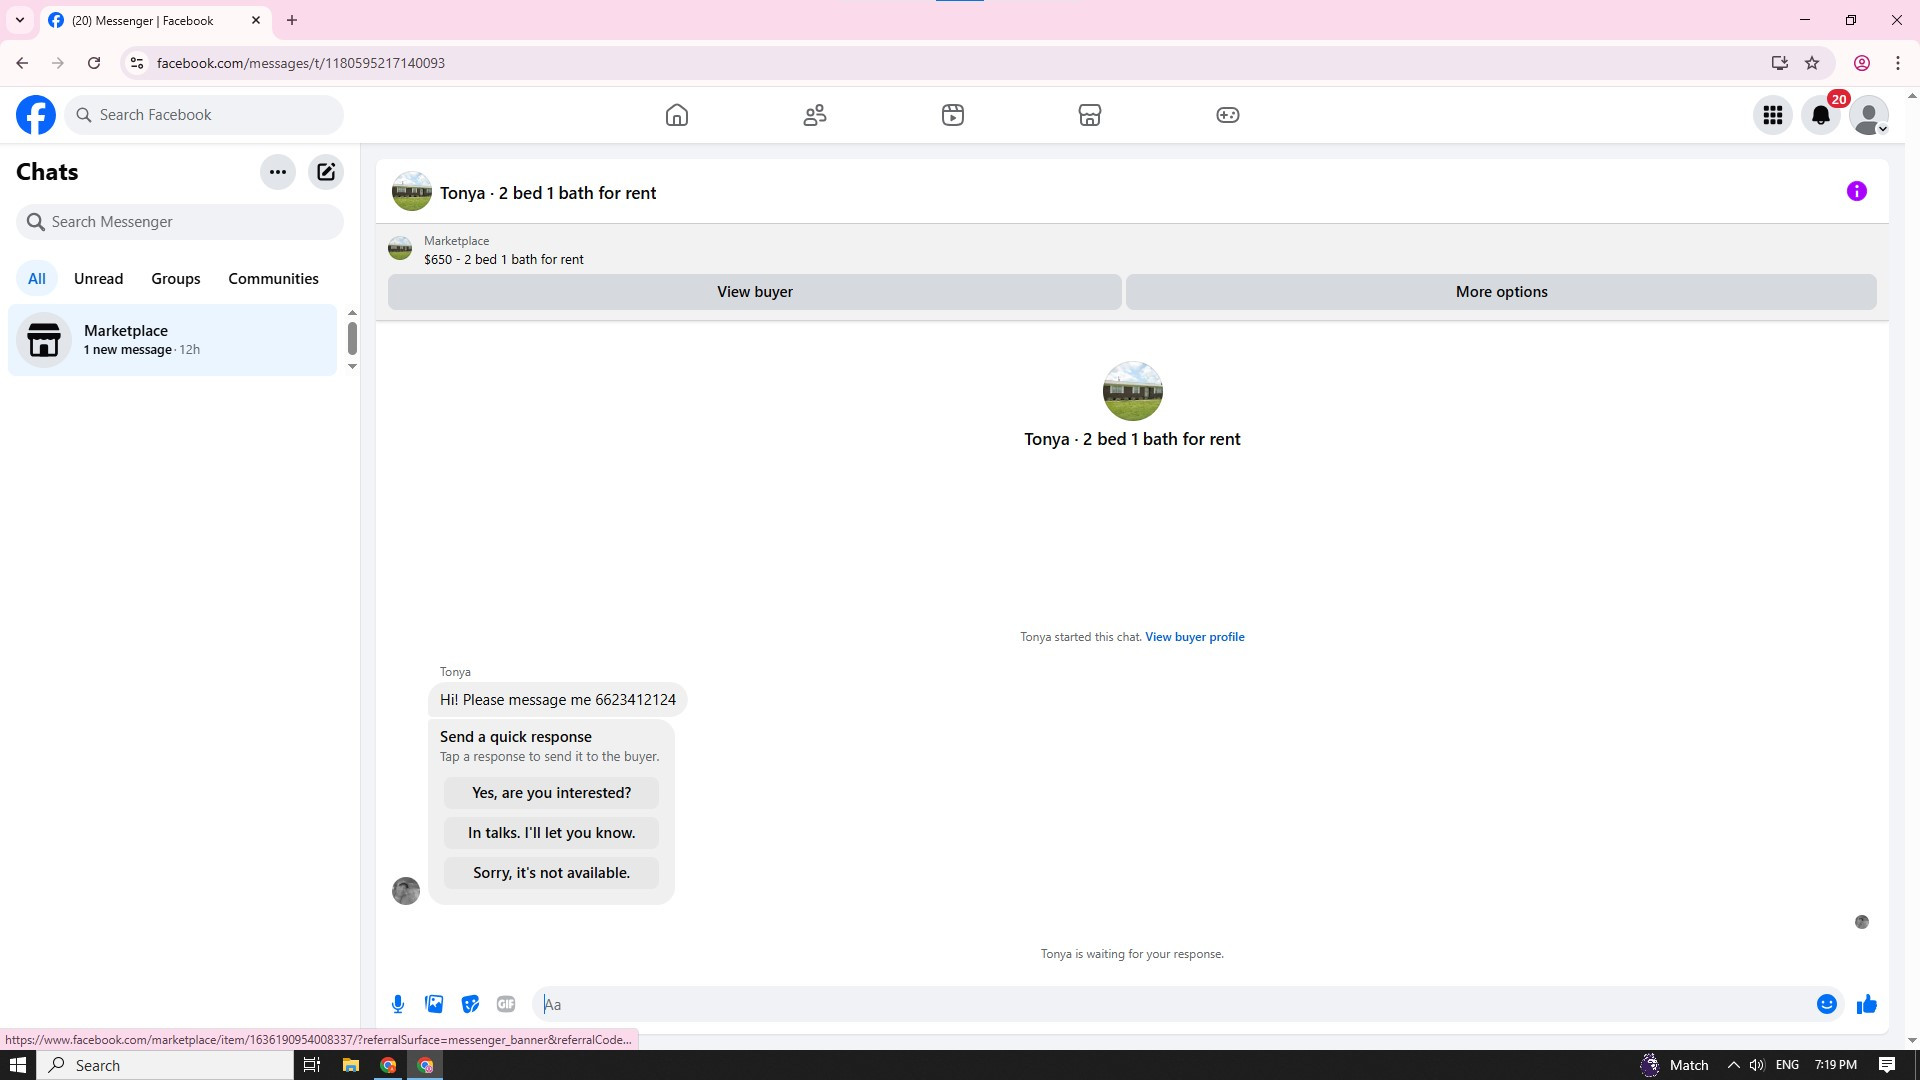Viewport: 1920px width, 1080px height.
Task: Expand the account profile menu
Action: (1869, 115)
